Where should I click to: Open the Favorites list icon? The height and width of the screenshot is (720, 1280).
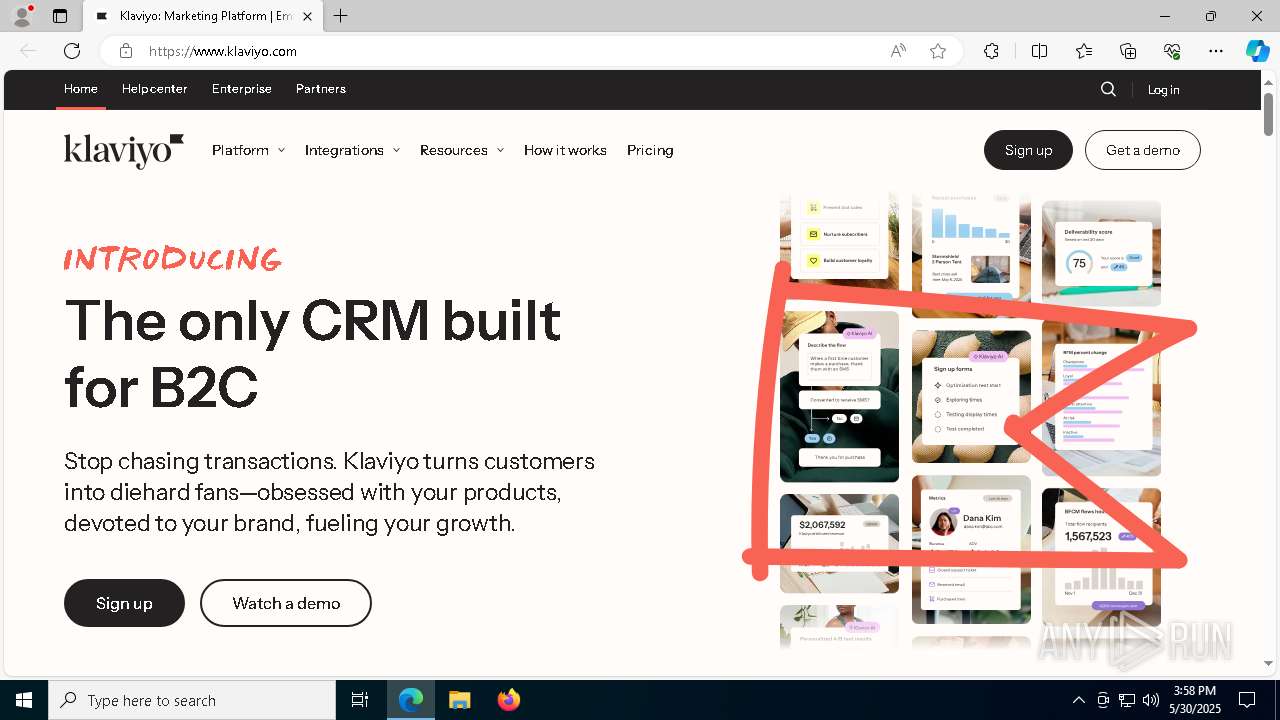click(x=1084, y=51)
